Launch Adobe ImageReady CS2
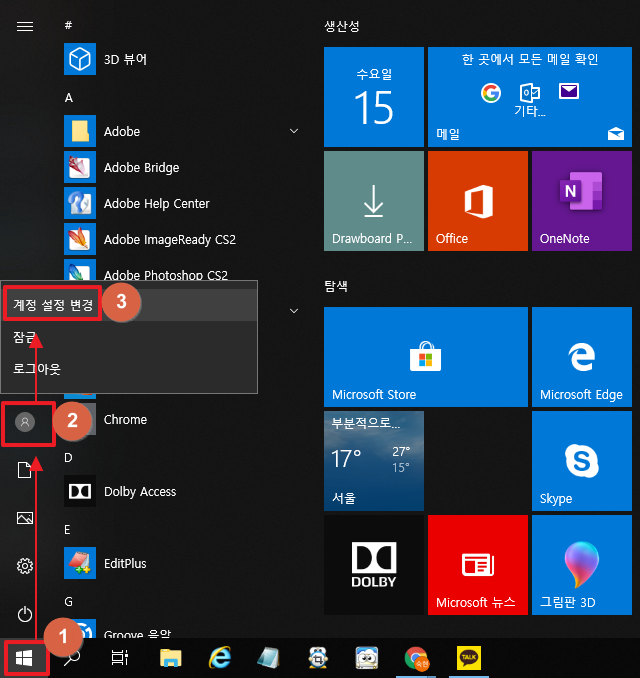This screenshot has height=678, width=640. click(182, 239)
